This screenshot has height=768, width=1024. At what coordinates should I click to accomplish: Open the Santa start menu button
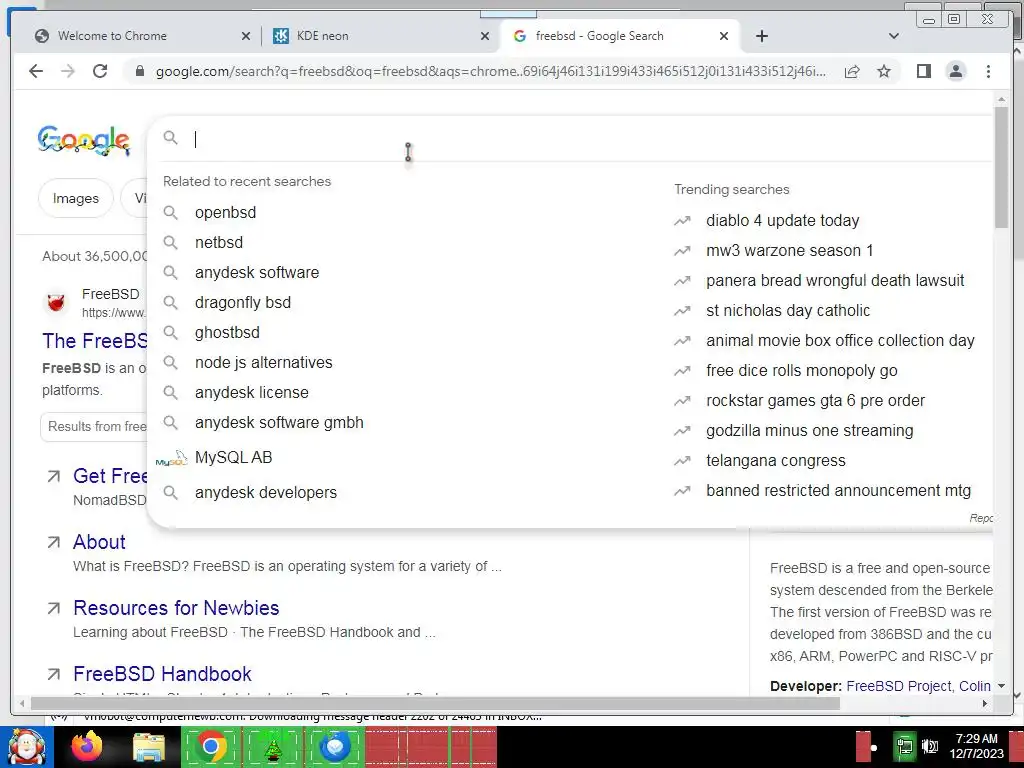[26, 747]
